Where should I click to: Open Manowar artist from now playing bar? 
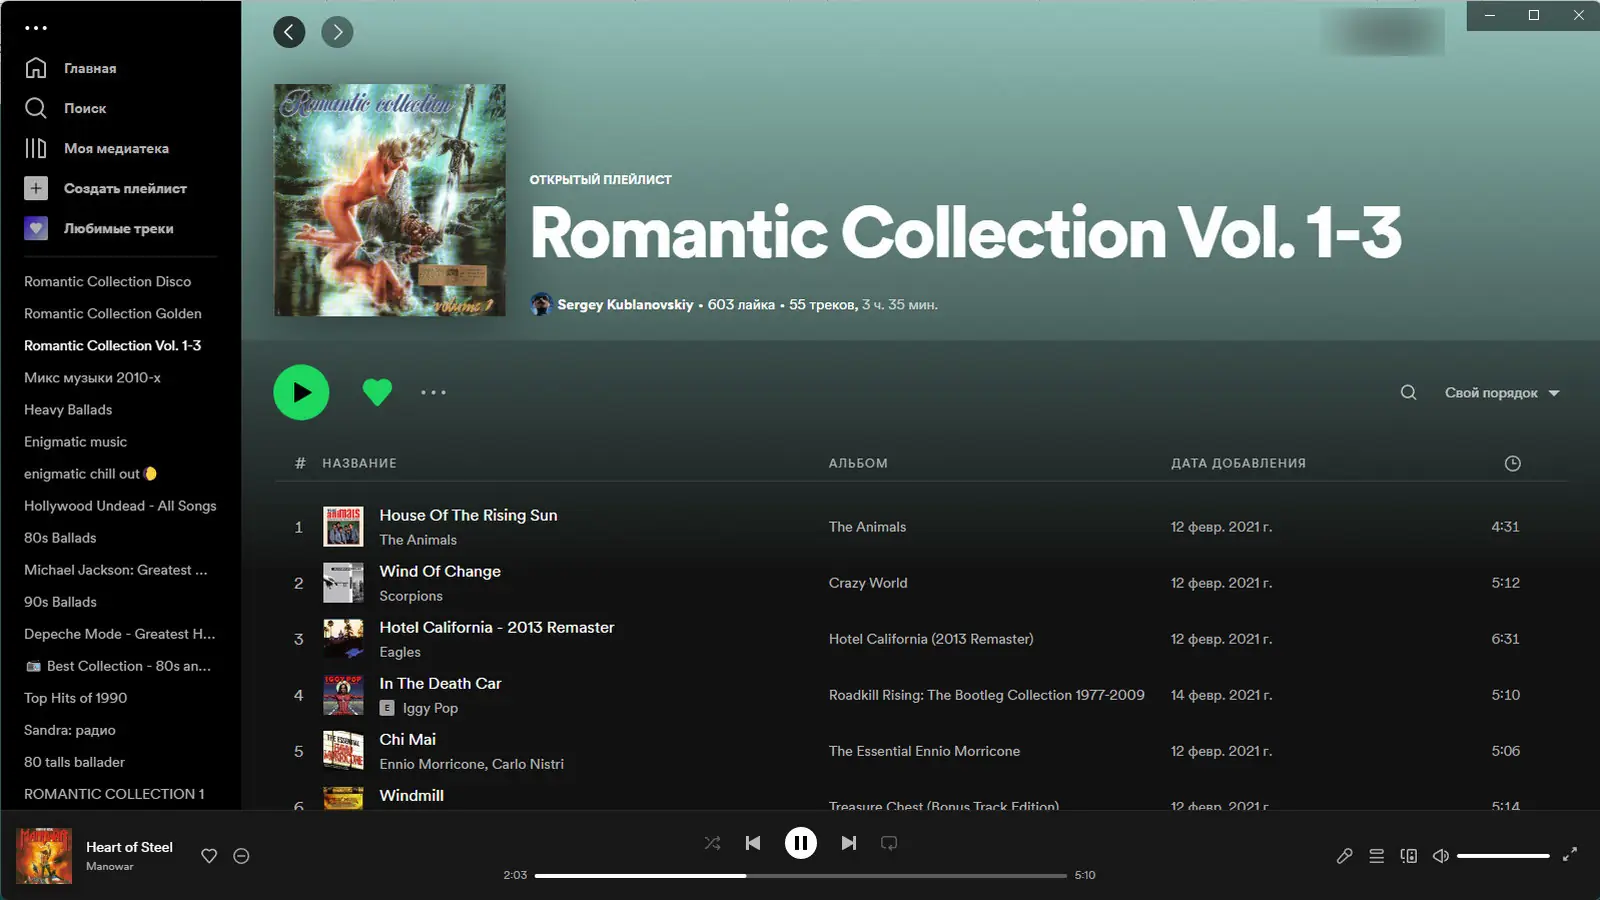click(x=109, y=867)
